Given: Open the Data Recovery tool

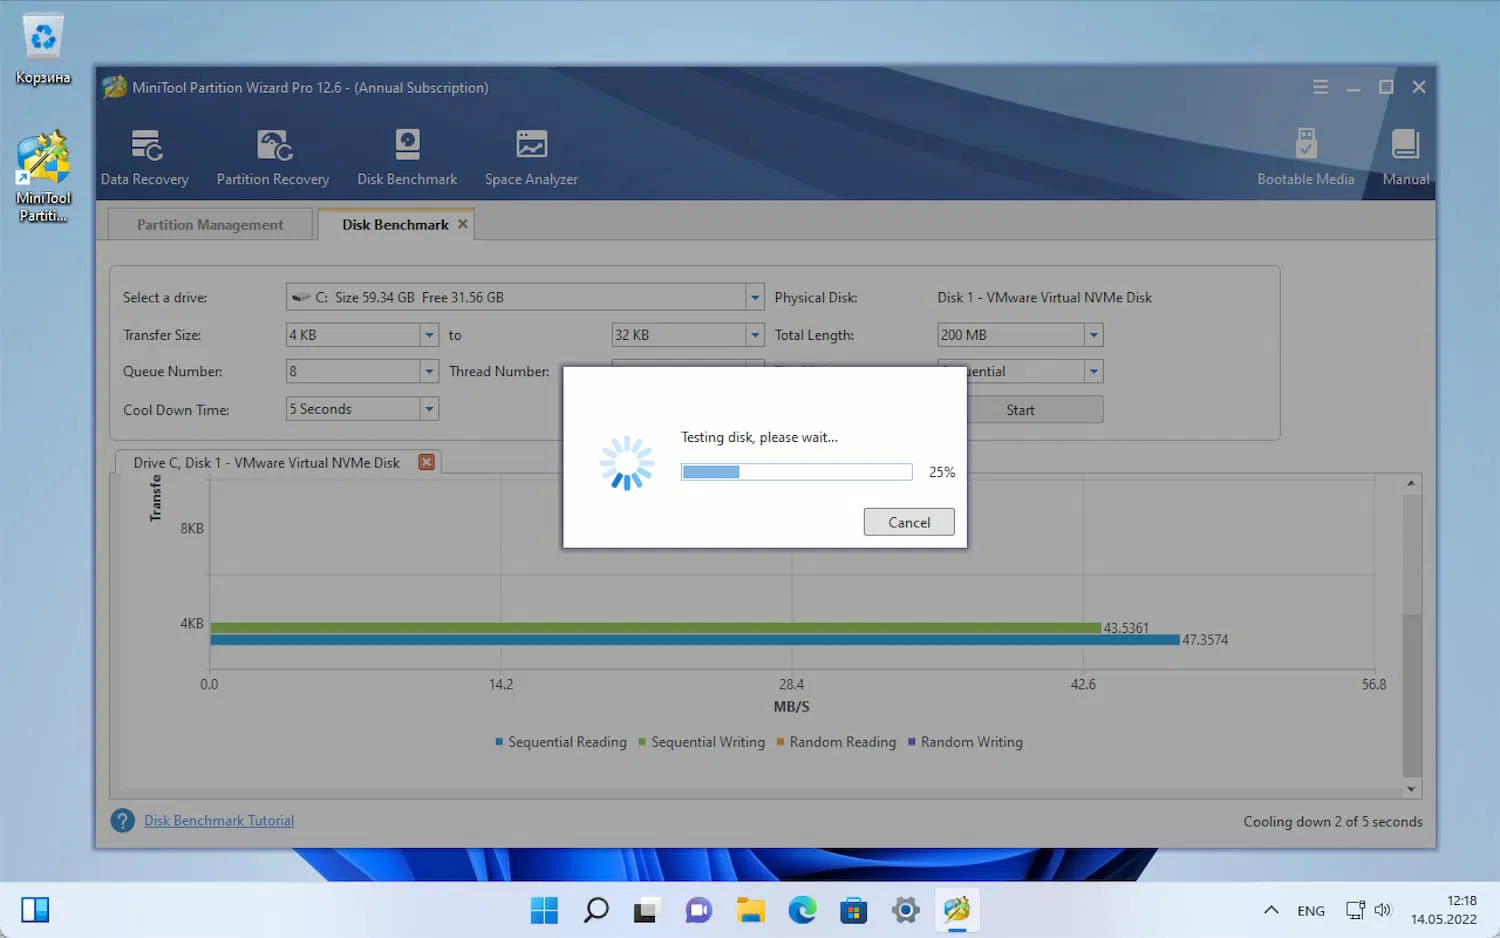Looking at the screenshot, I should point(145,158).
